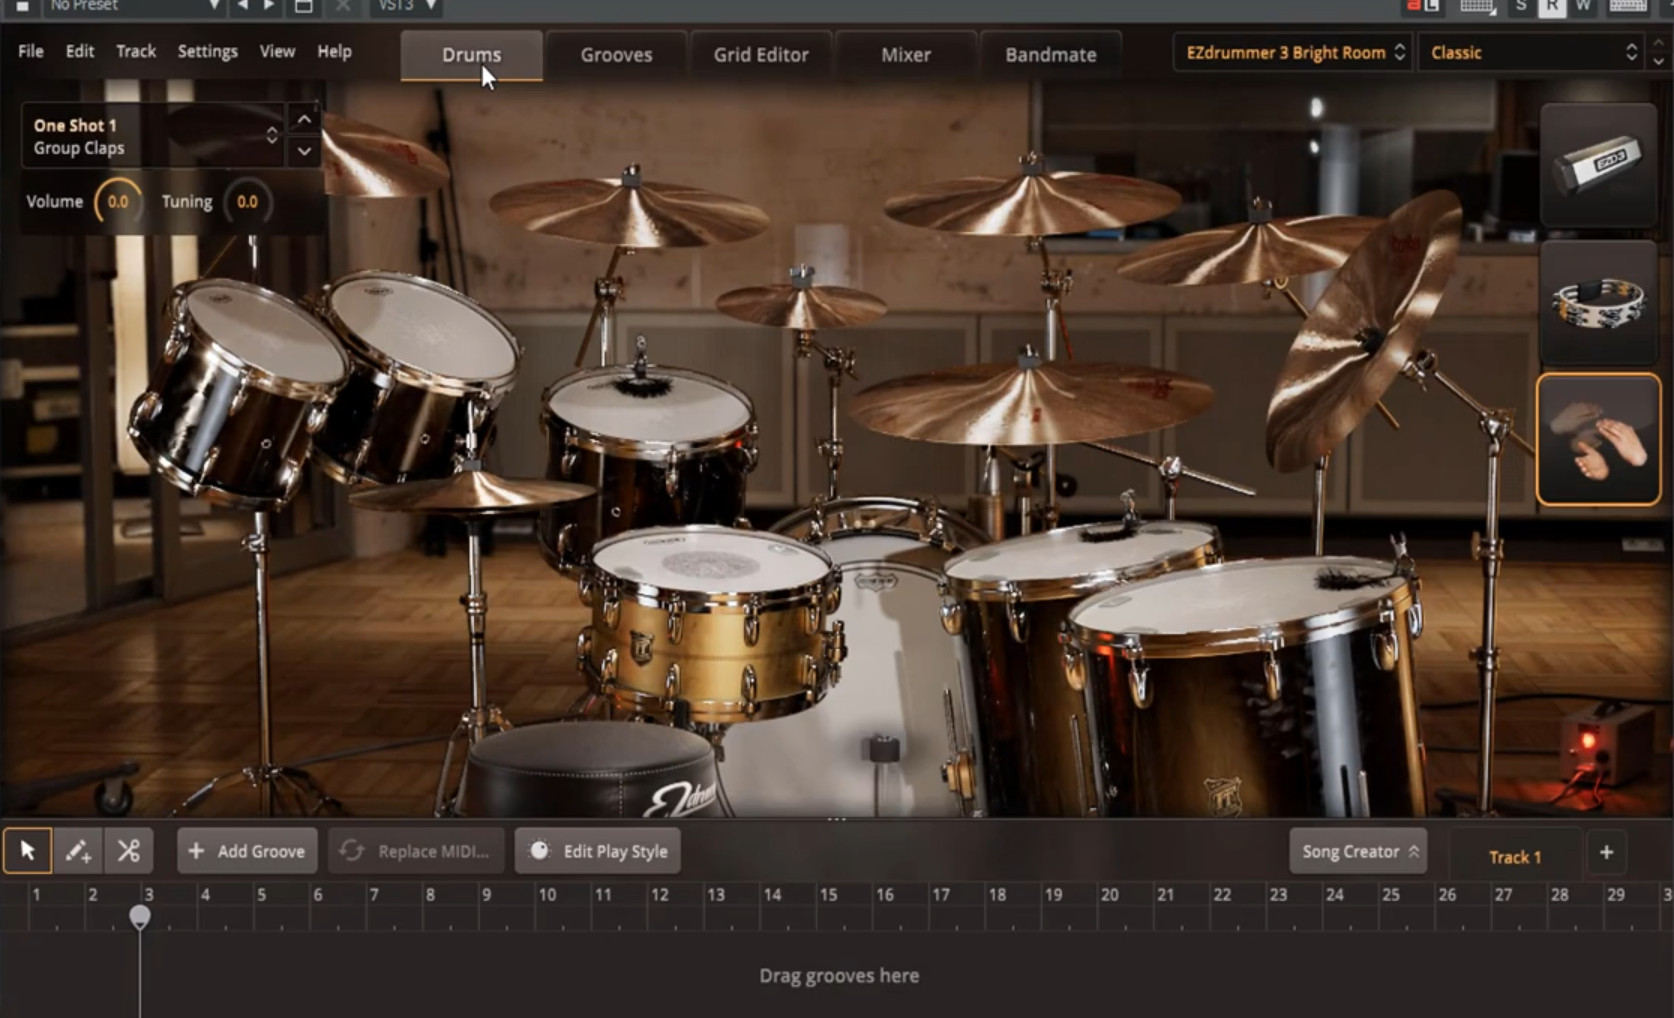Click the Replace MIDI button
The height and width of the screenshot is (1018, 1674).
point(417,851)
